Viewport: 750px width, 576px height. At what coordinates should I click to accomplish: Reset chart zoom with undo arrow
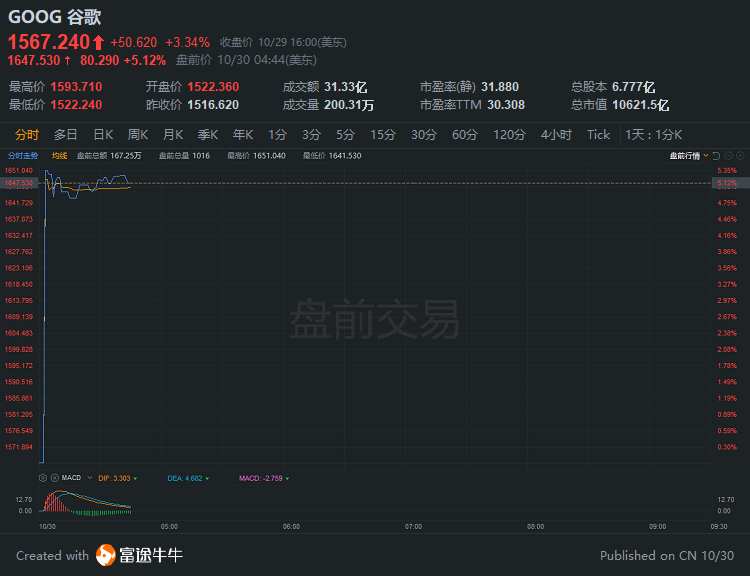716,155
